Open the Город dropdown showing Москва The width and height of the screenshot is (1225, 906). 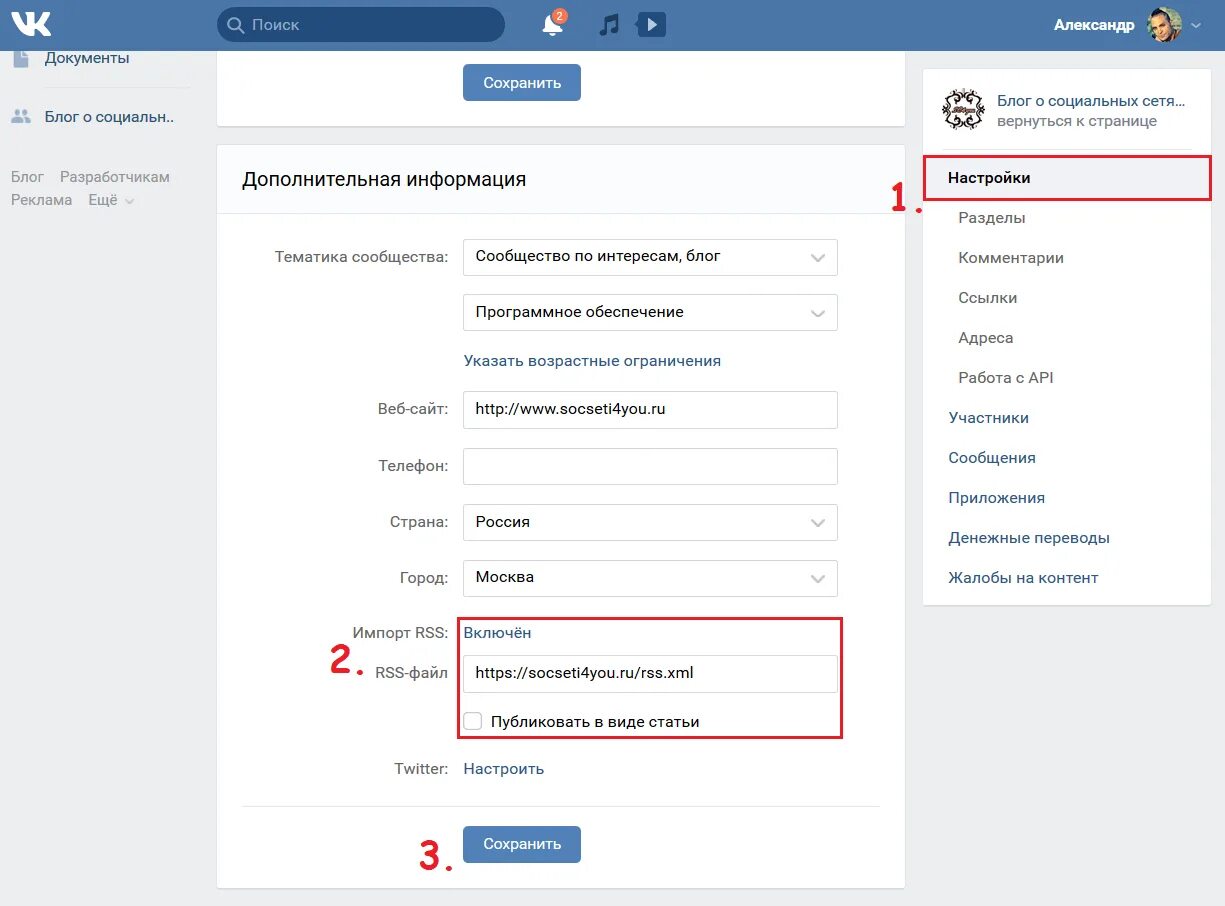pyautogui.click(x=650, y=578)
